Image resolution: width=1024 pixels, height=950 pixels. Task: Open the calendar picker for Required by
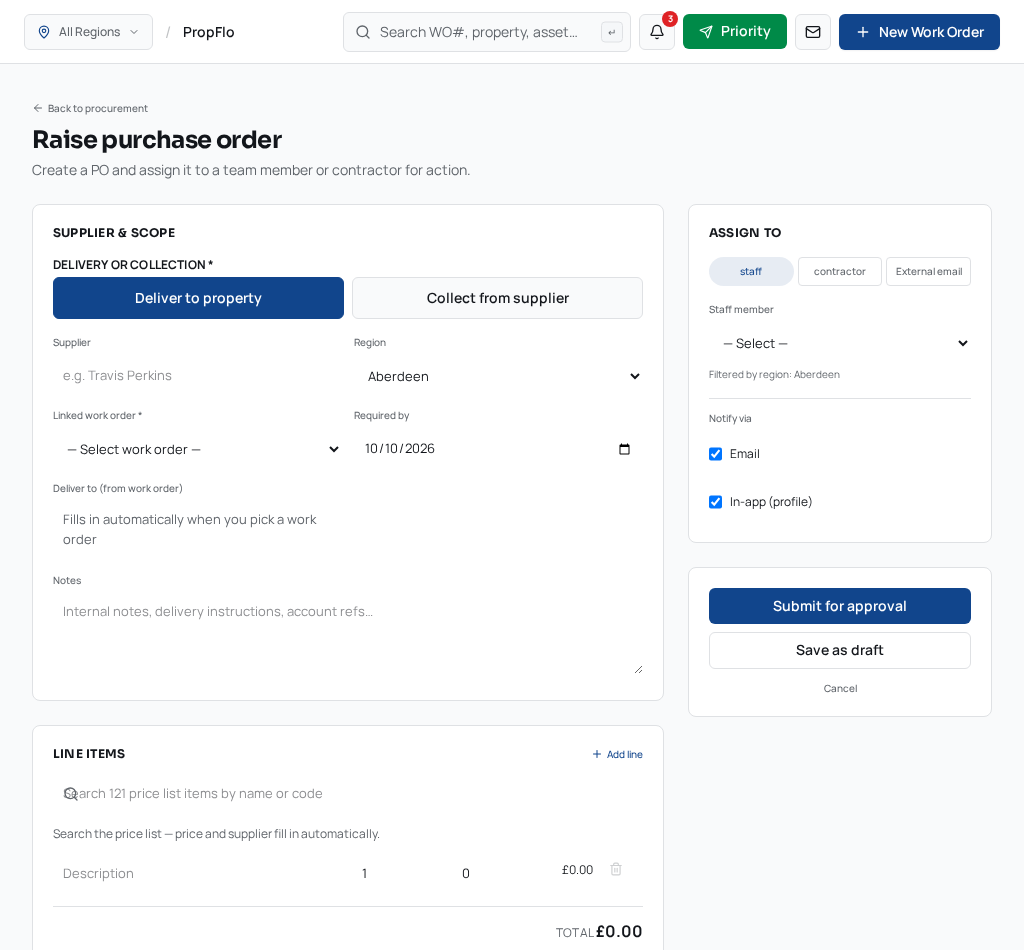tap(624, 449)
